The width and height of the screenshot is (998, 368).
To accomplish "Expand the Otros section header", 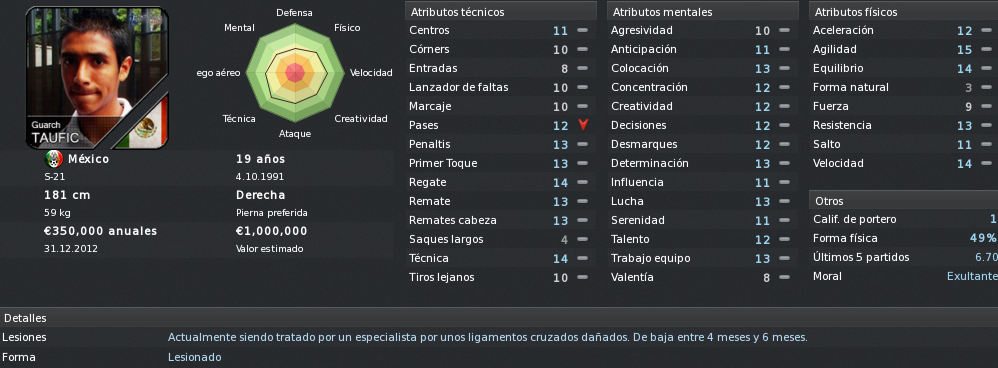I will tap(904, 201).
